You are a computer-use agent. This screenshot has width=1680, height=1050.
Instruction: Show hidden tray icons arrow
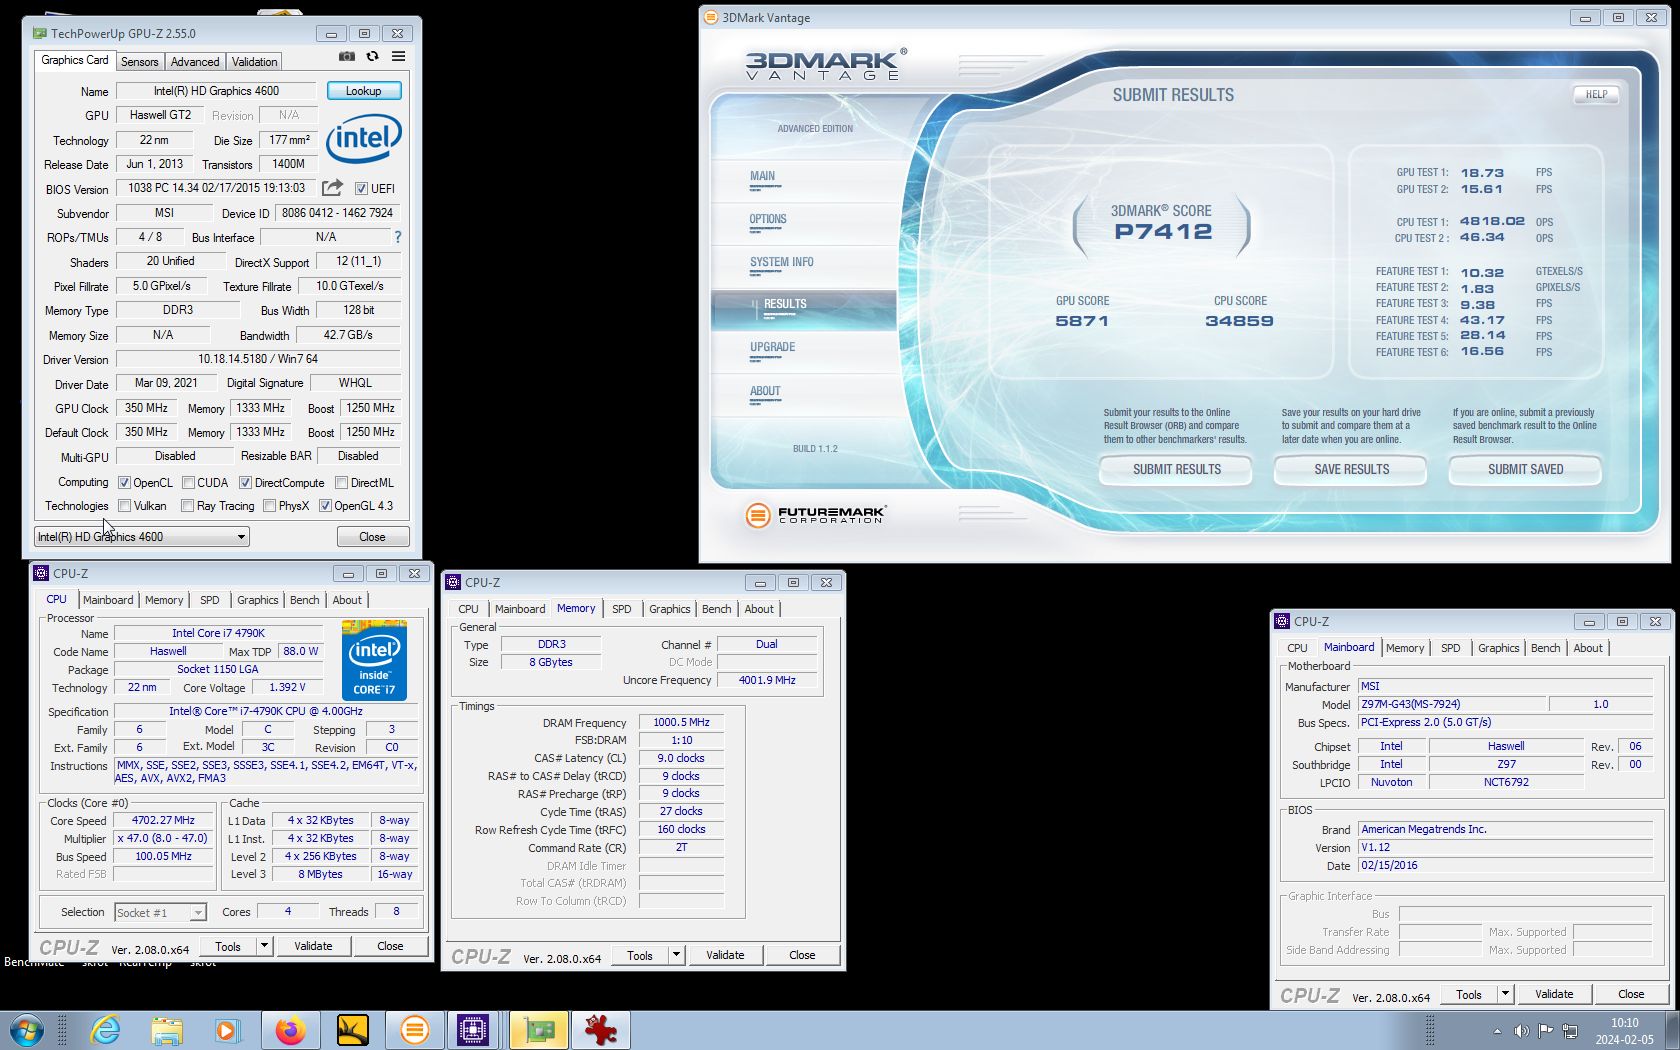(x=1497, y=1031)
